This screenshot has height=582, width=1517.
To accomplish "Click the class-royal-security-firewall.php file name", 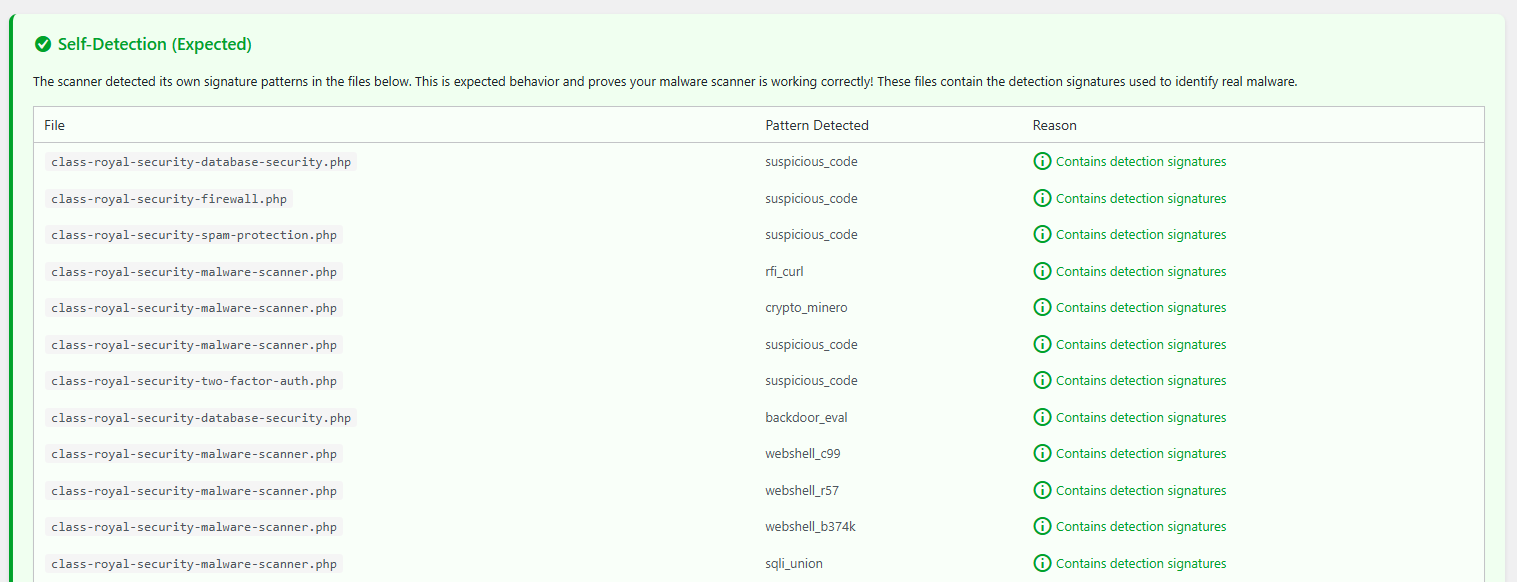I will pyautogui.click(x=167, y=198).
